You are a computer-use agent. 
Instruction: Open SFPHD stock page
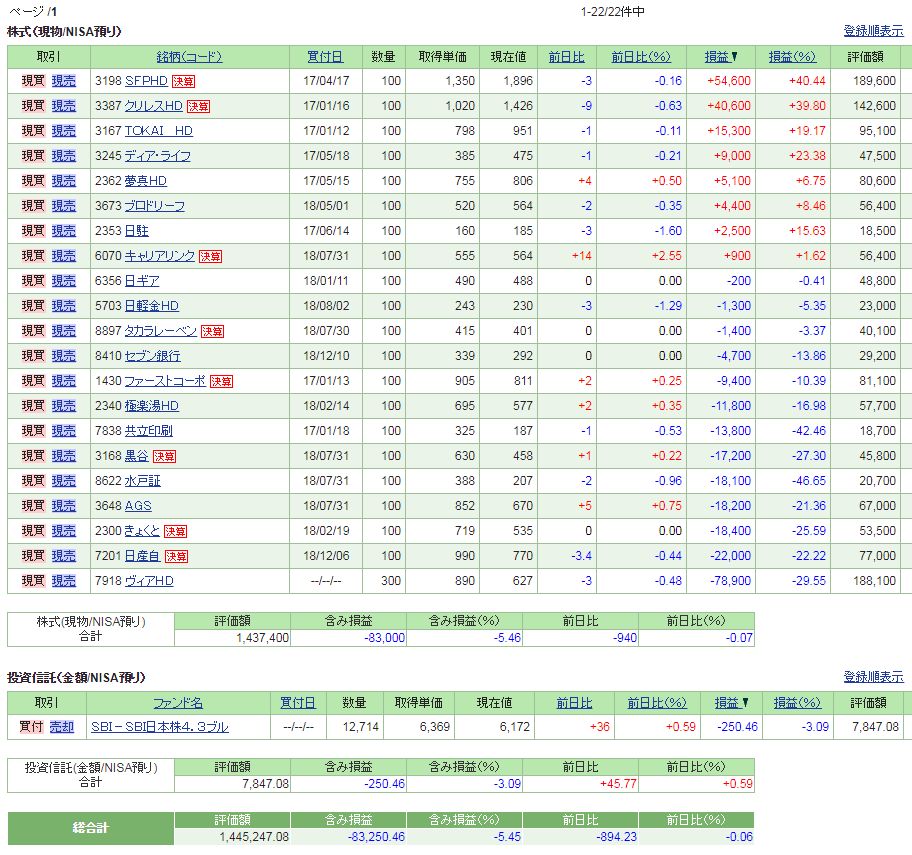click(147, 81)
